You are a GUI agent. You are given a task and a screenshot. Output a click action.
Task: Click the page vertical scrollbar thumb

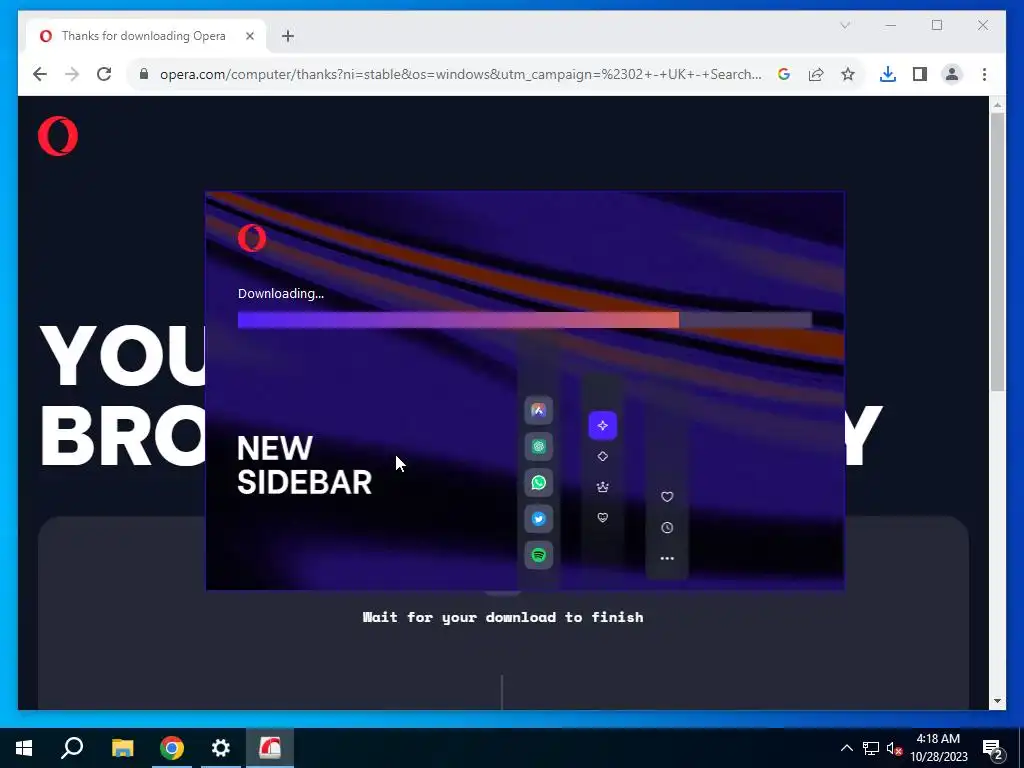pyautogui.click(x=997, y=251)
